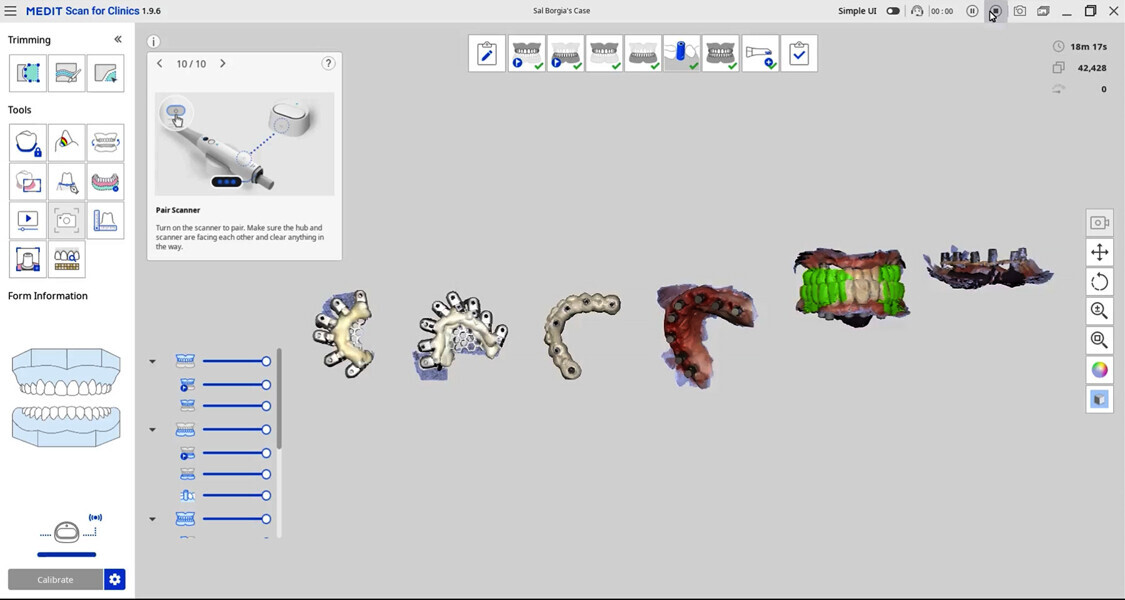This screenshot has height=600, width=1125.
Task: Select the polygon trimming tool in Trimming panel
Action: (x=27, y=72)
